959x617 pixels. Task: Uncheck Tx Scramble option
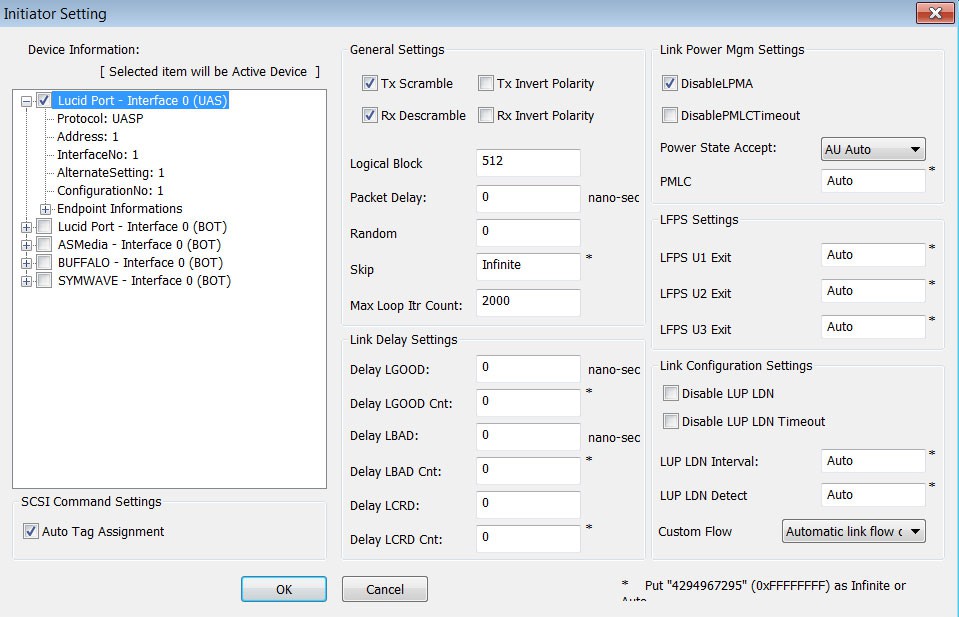[x=369, y=83]
